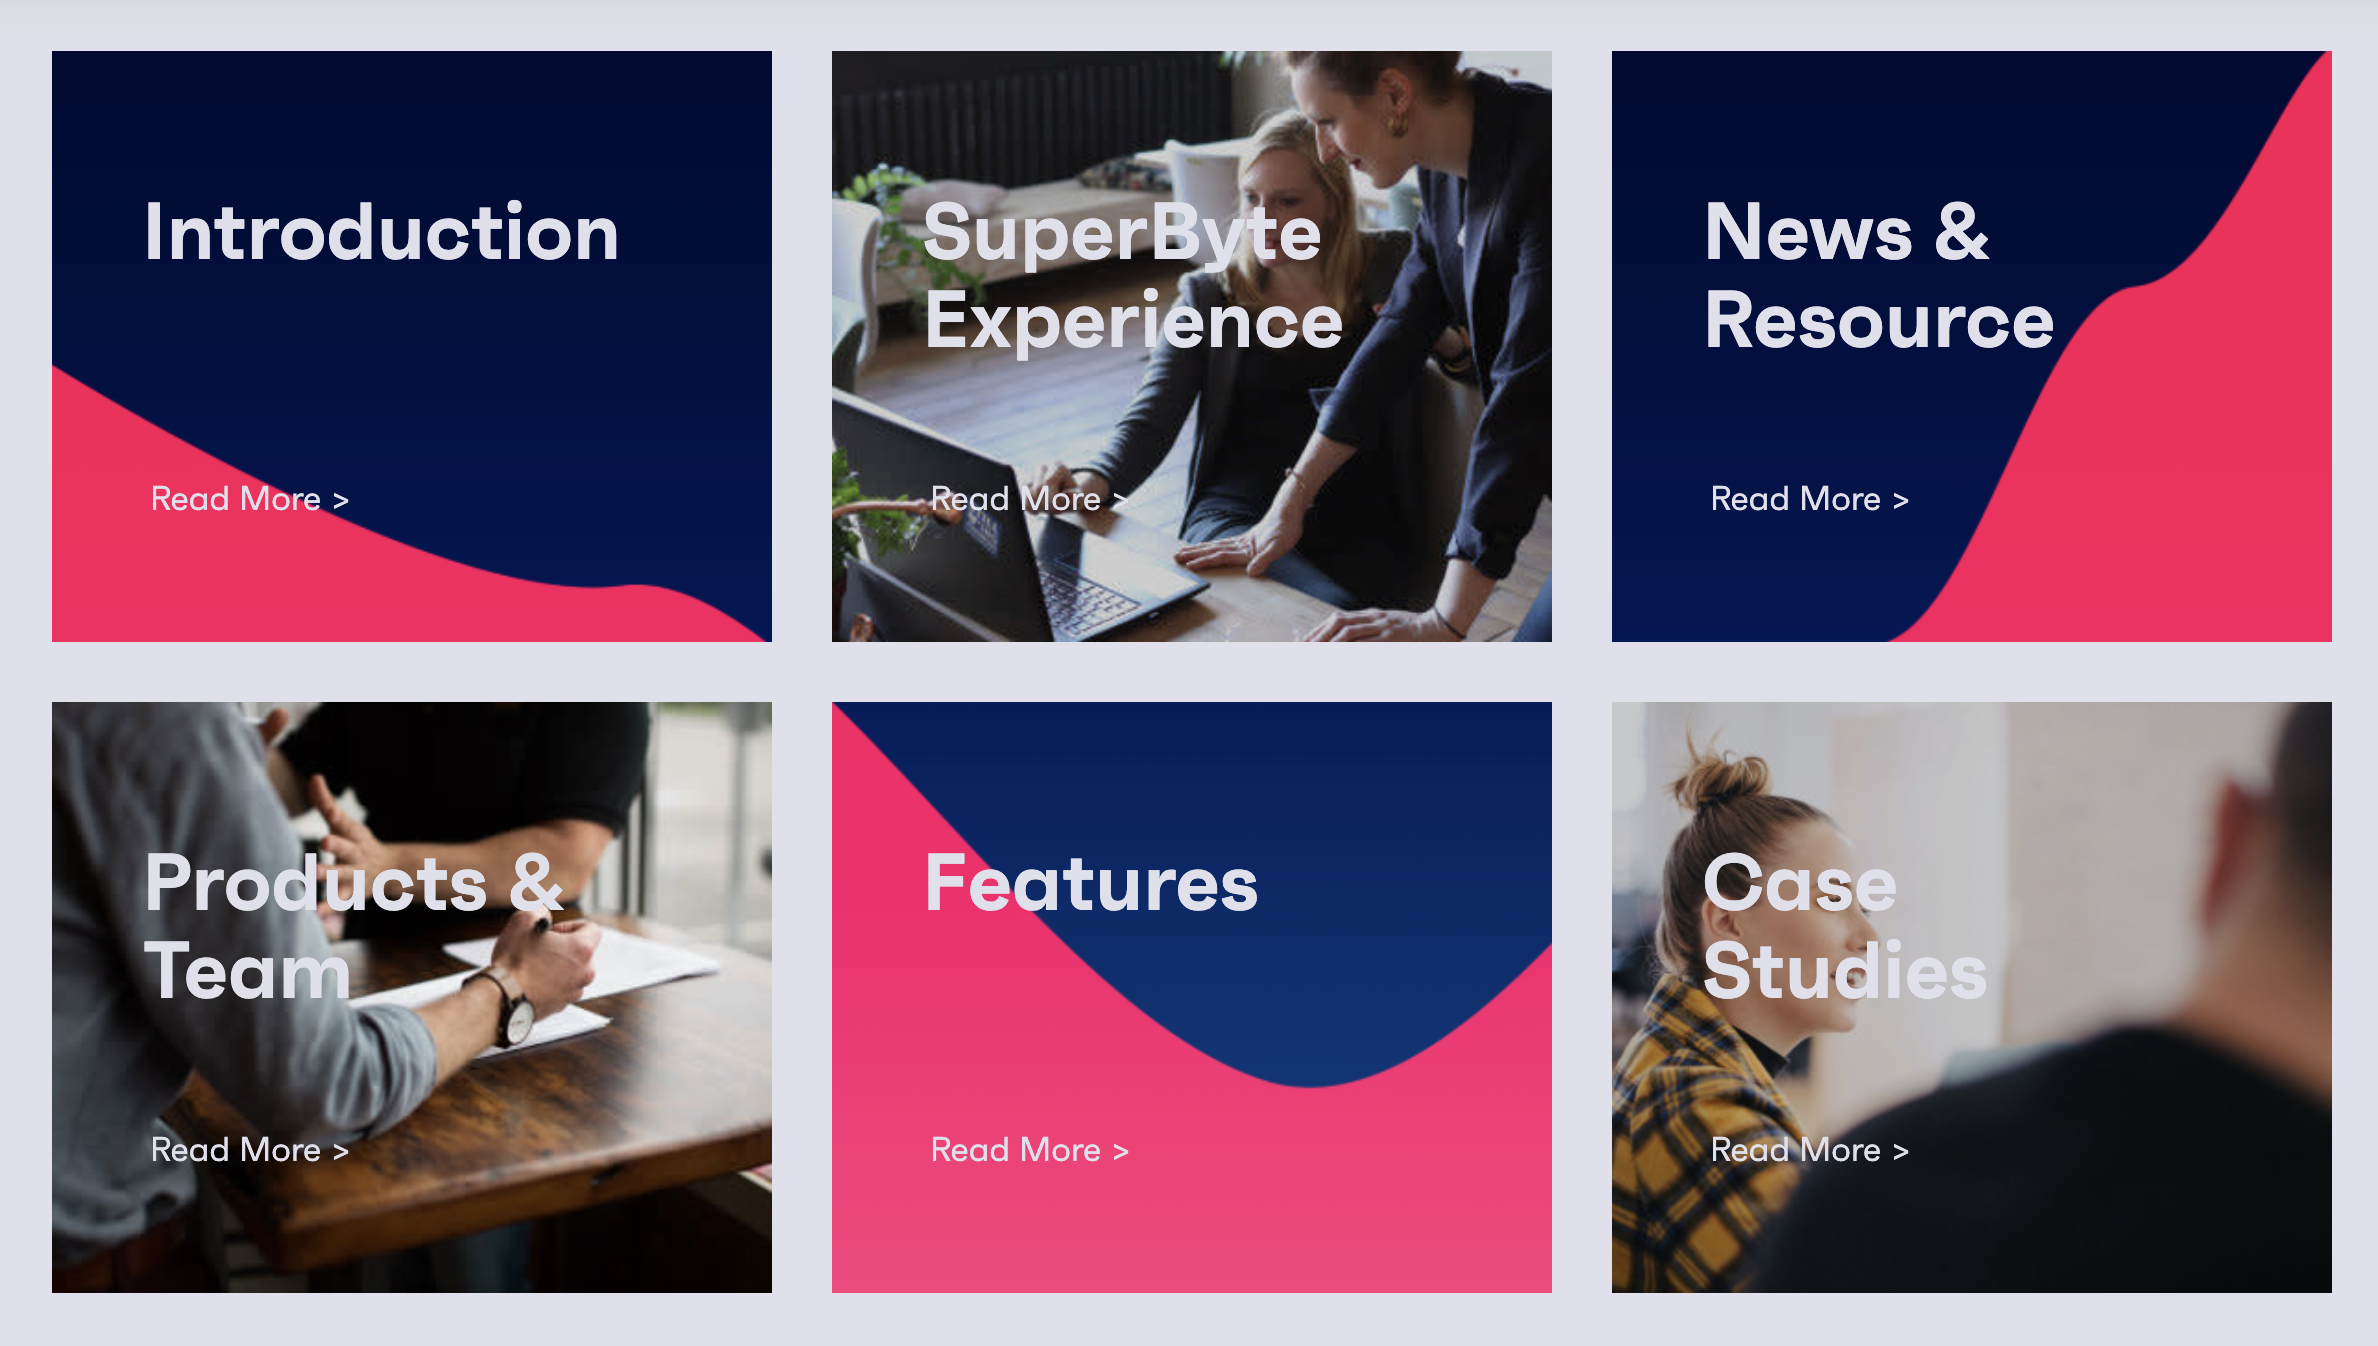Image resolution: width=2378 pixels, height=1346 pixels.
Task: Click Read More under Introduction
Action: point(249,499)
